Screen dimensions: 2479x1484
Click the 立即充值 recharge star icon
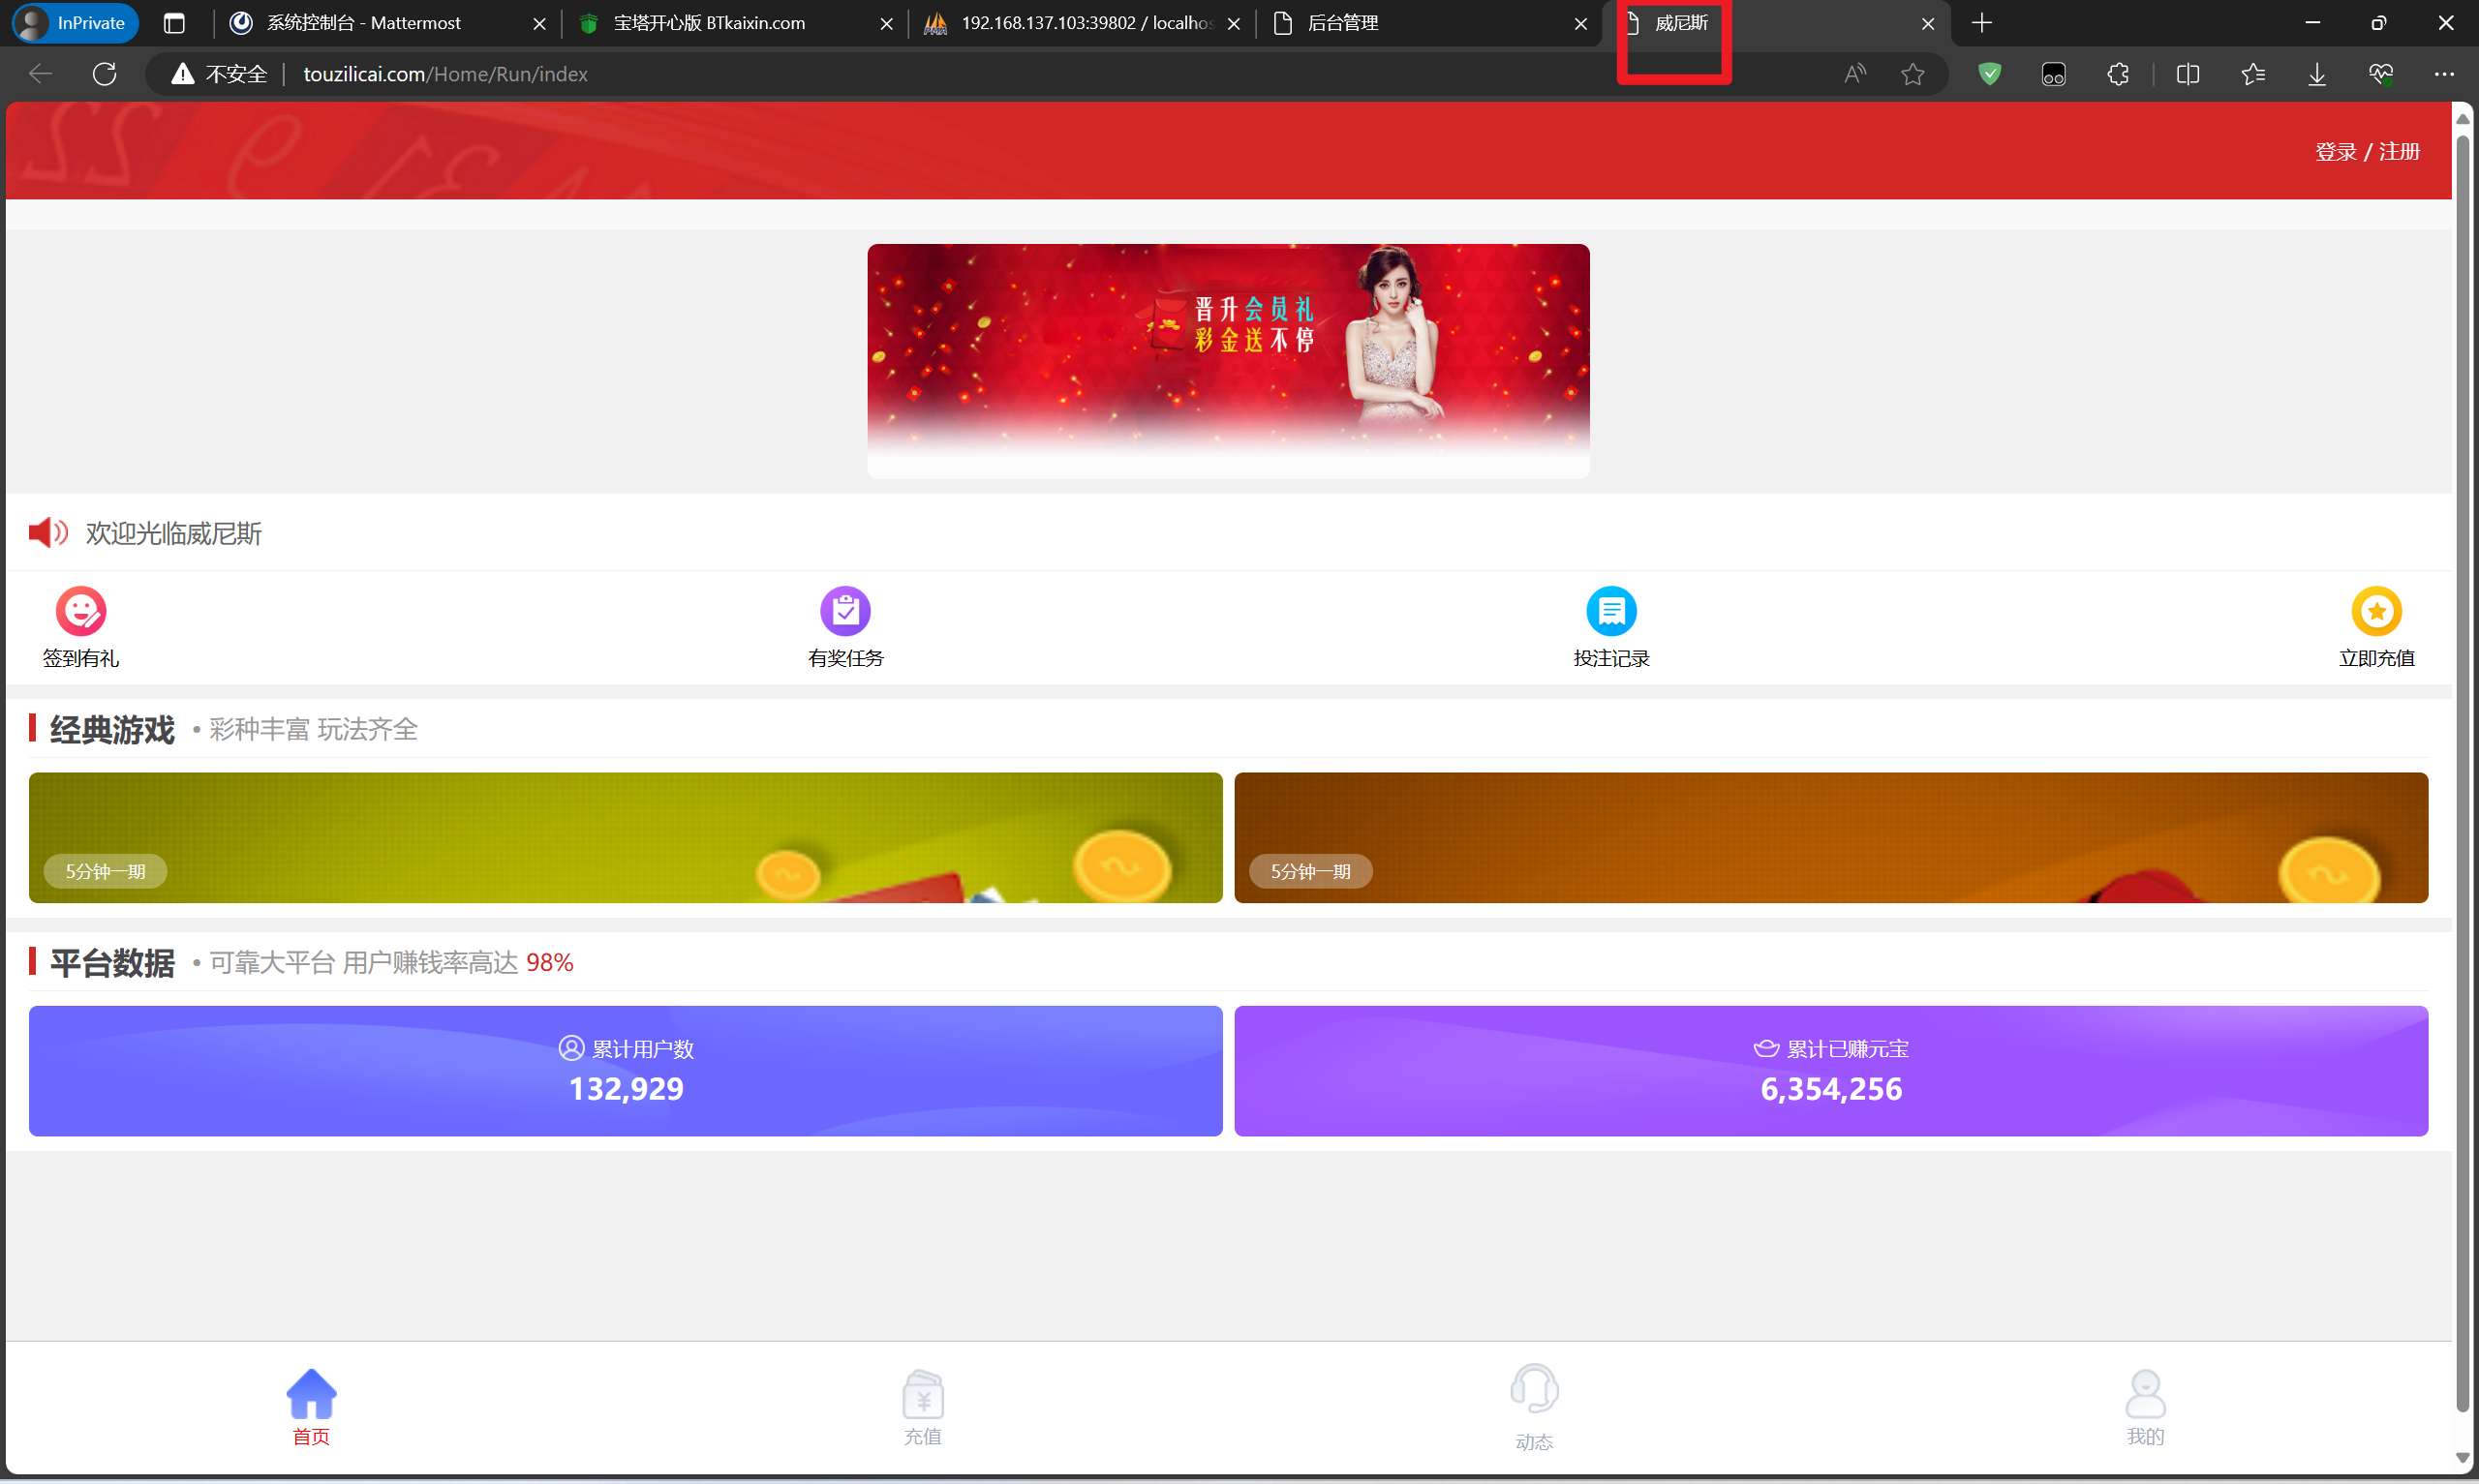coord(2375,611)
